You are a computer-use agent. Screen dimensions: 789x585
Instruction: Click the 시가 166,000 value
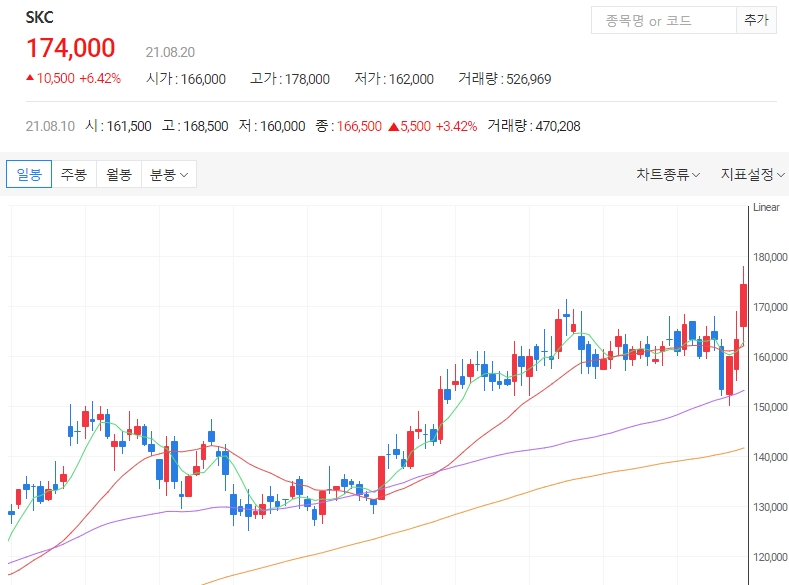point(186,79)
